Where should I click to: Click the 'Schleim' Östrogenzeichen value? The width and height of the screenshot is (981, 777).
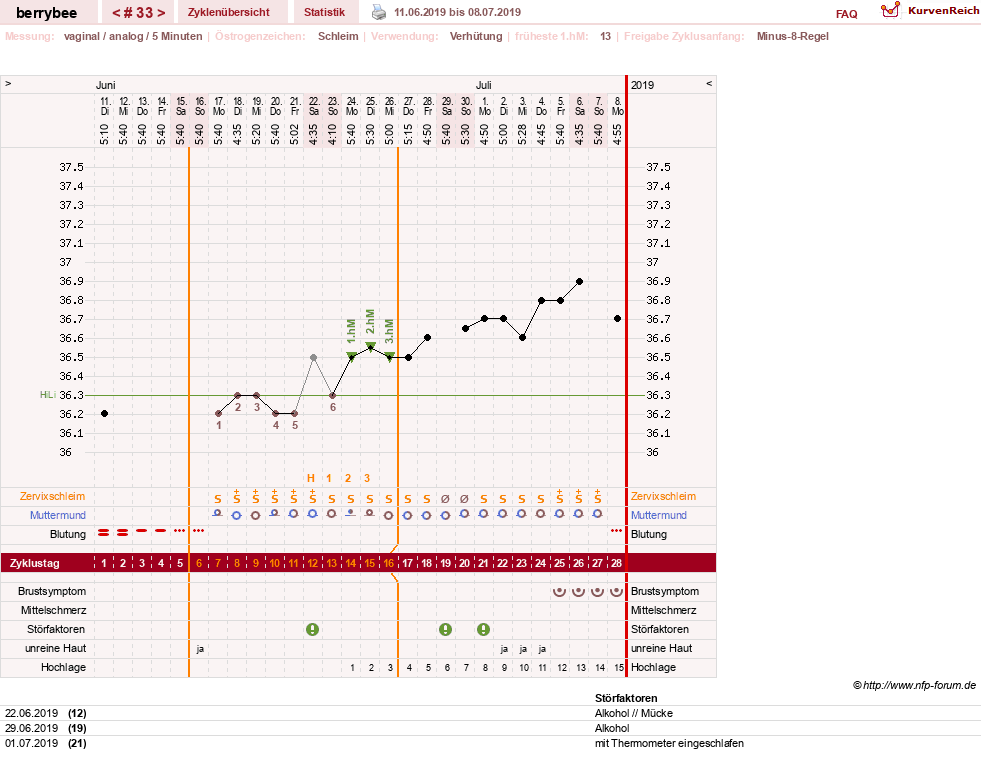point(338,36)
